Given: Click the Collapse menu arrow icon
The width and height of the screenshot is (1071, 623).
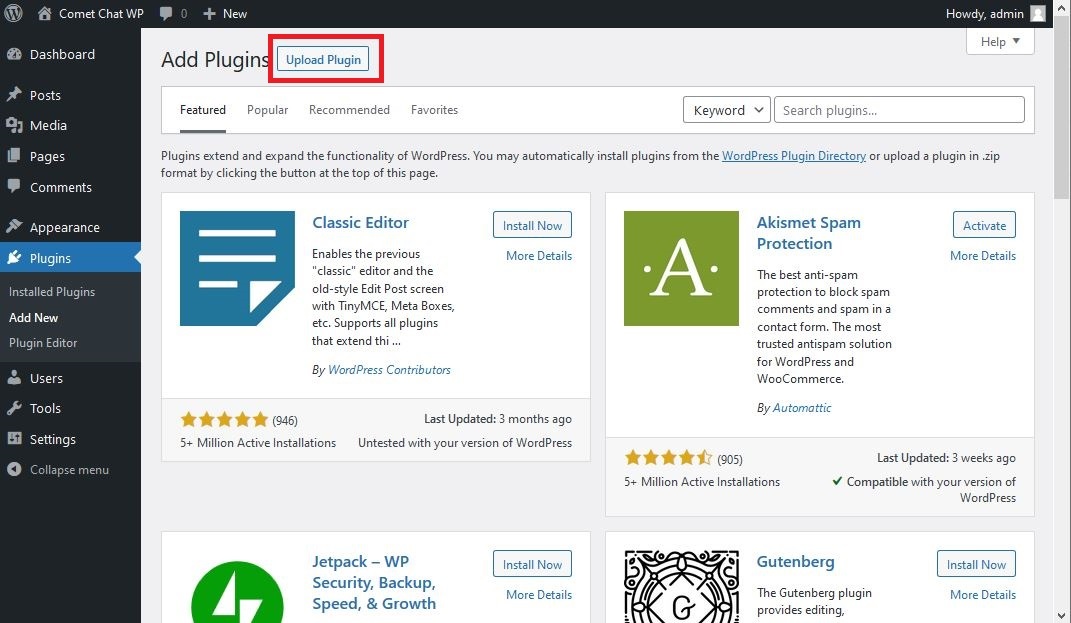Looking at the screenshot, I should (14, 469).
